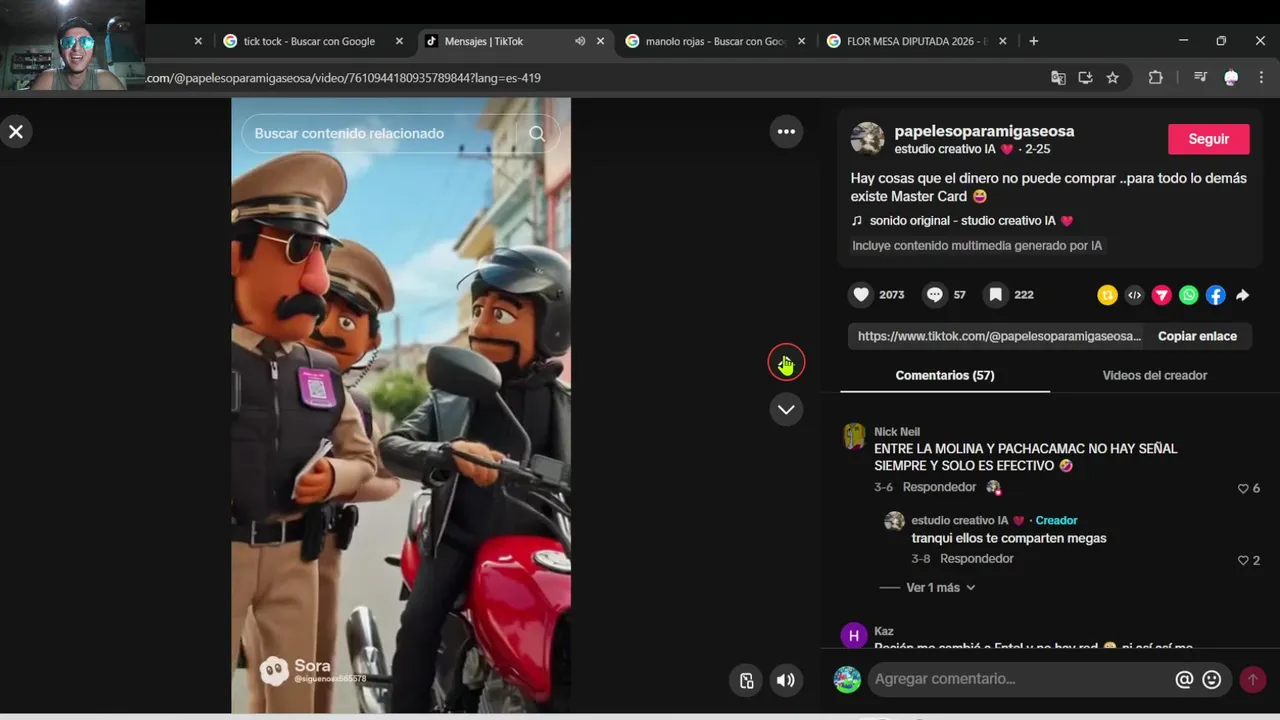1280x720 pixels.
Task: Open more share options arrow
Action: point(1242,295)
